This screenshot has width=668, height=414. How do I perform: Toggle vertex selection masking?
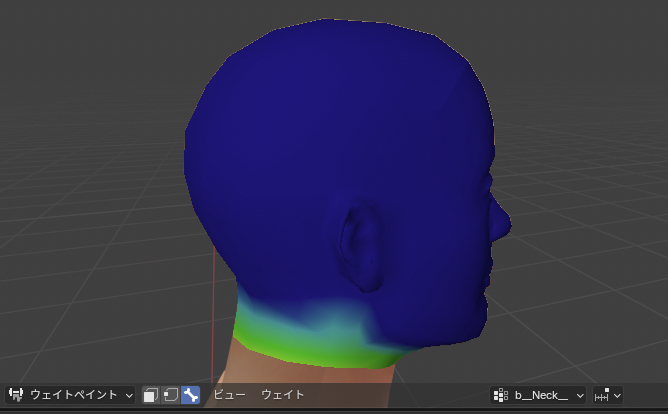point(170,395)
